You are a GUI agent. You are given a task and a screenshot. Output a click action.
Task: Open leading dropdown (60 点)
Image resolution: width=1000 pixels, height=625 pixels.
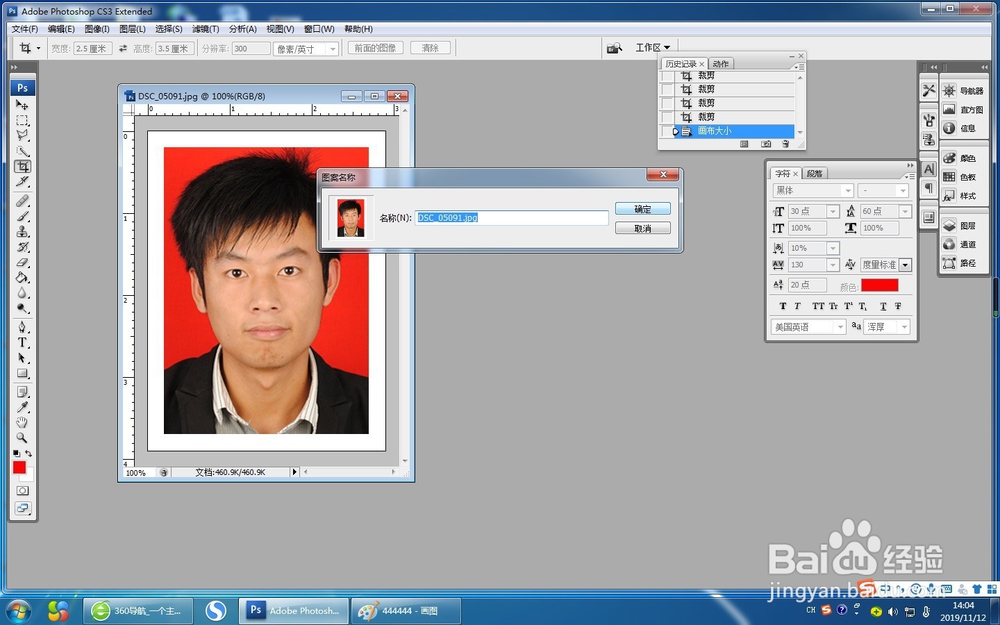(x=905, y=211)
